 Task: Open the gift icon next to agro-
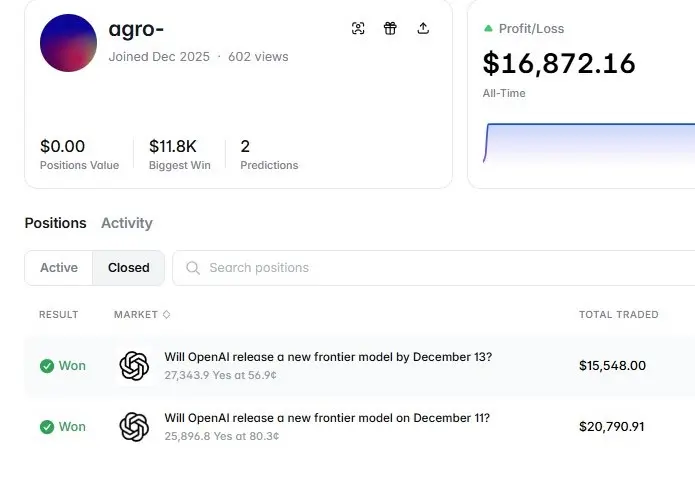[390, 28]
